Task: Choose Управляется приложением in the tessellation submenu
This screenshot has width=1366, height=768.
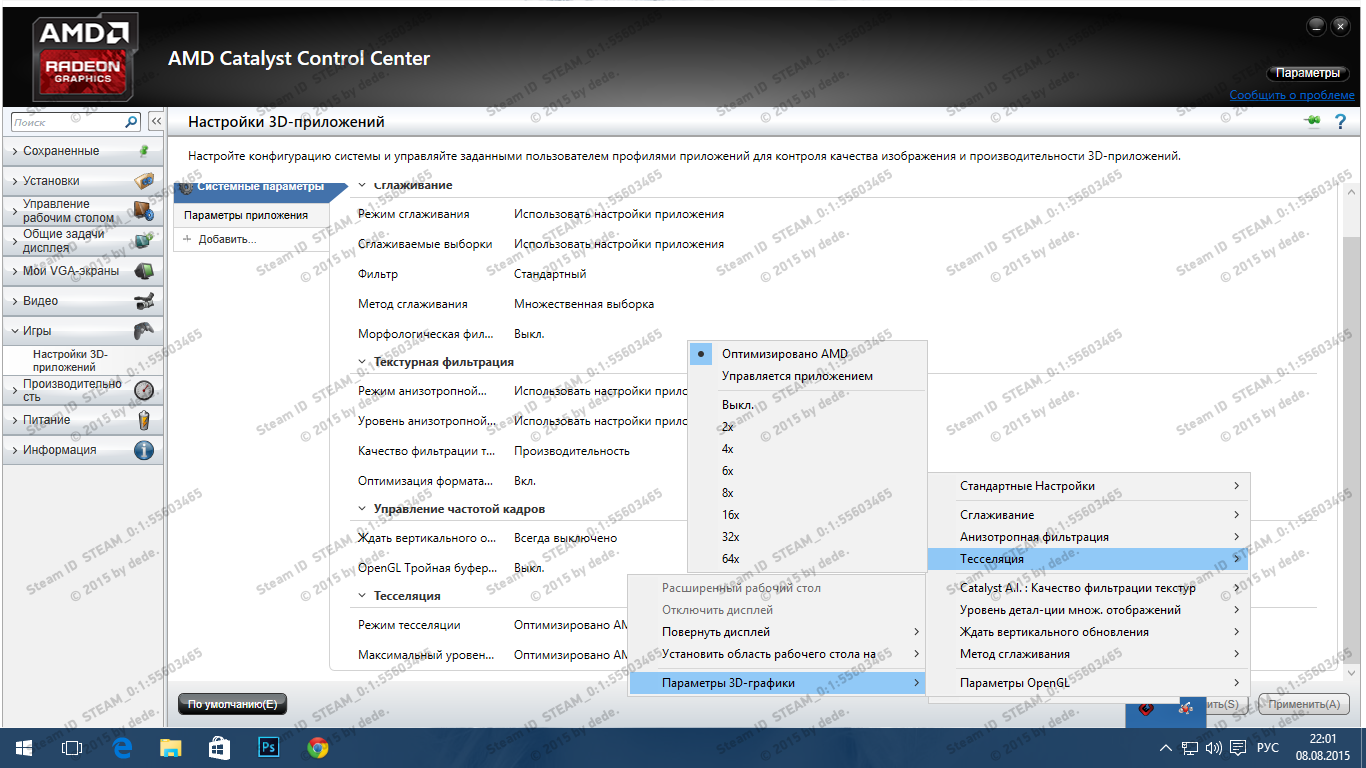Action: [x=808, y=376]
